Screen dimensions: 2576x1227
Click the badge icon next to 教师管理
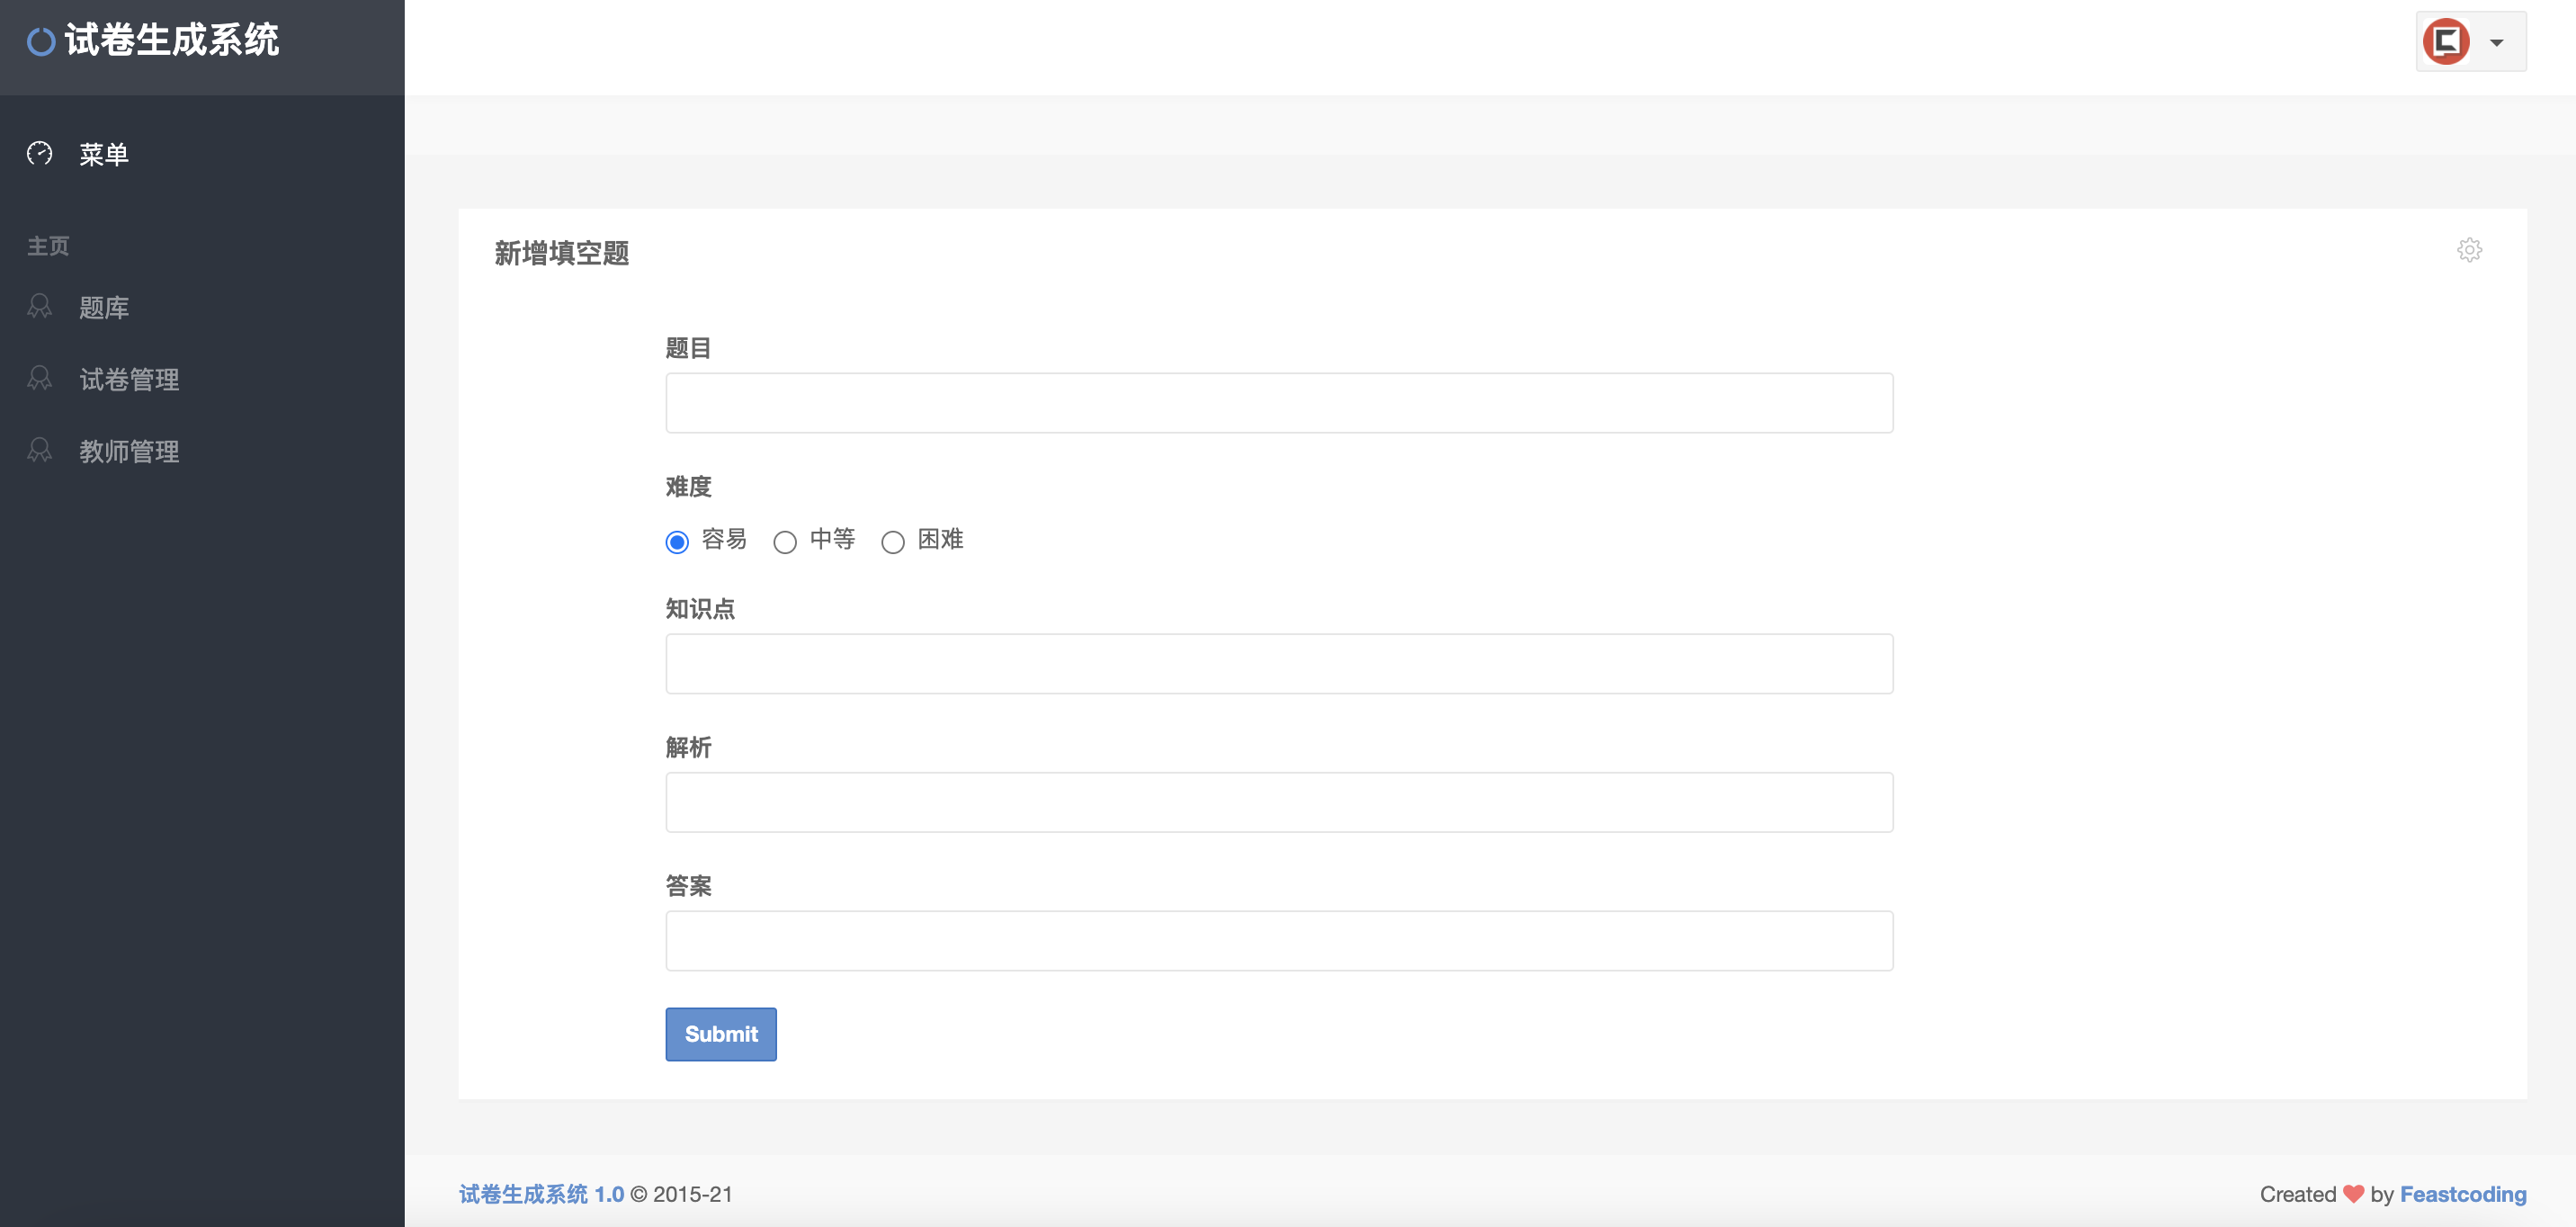click(40, 450)
